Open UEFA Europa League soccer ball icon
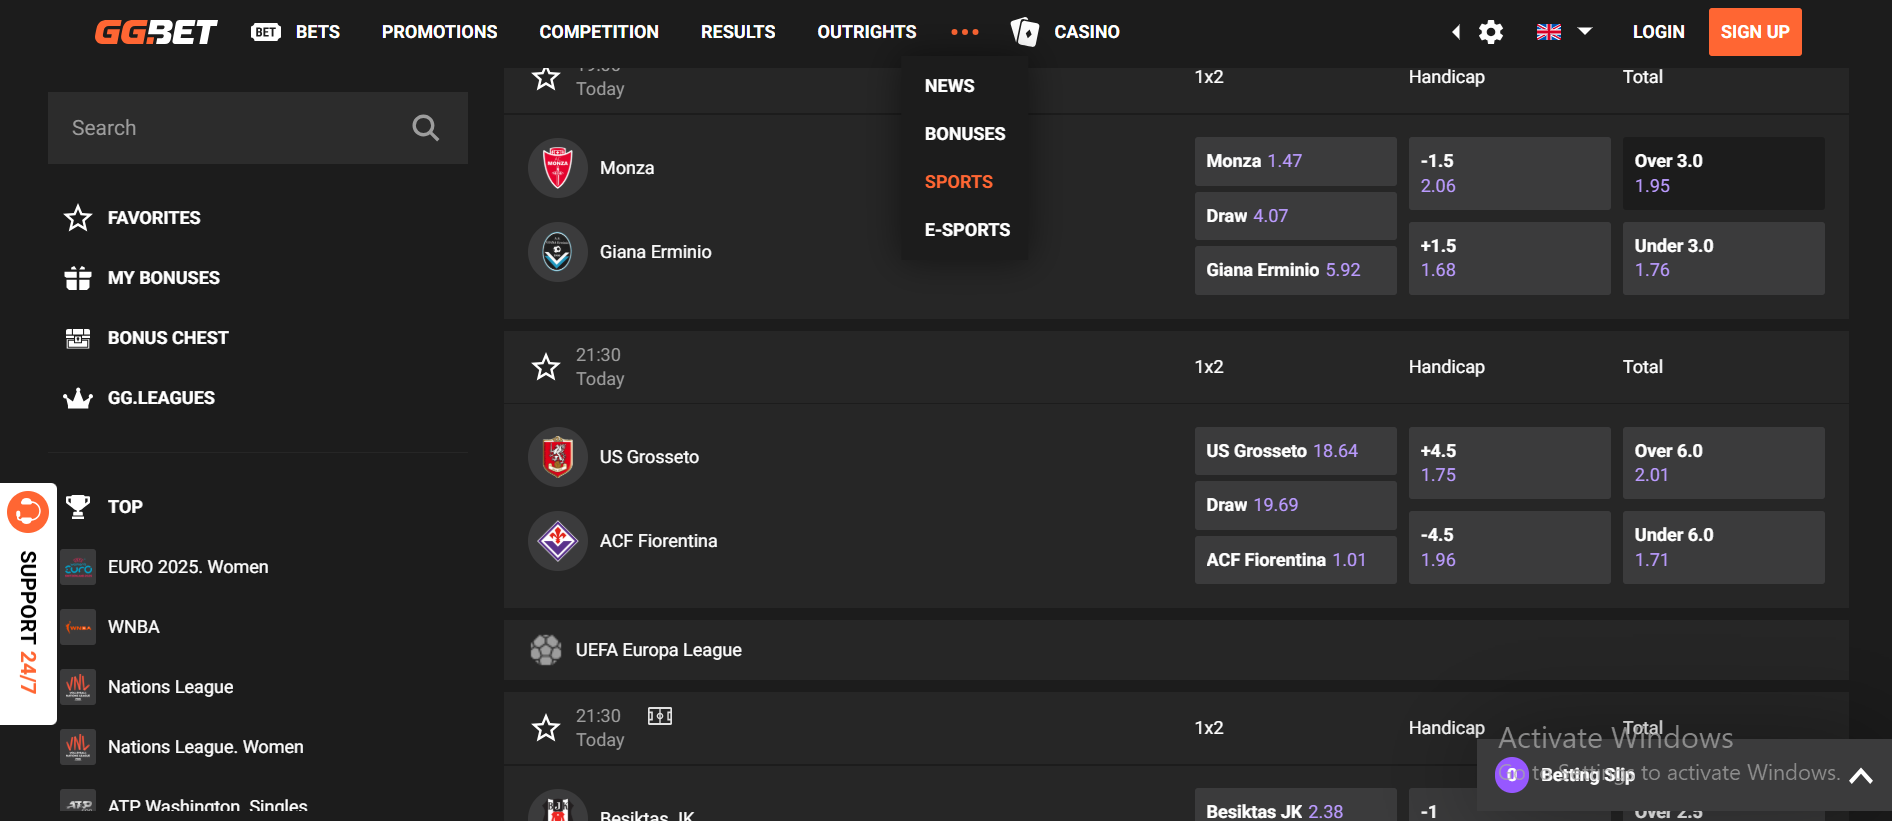This screenshot has width=1892, height=821. [546, 650]
